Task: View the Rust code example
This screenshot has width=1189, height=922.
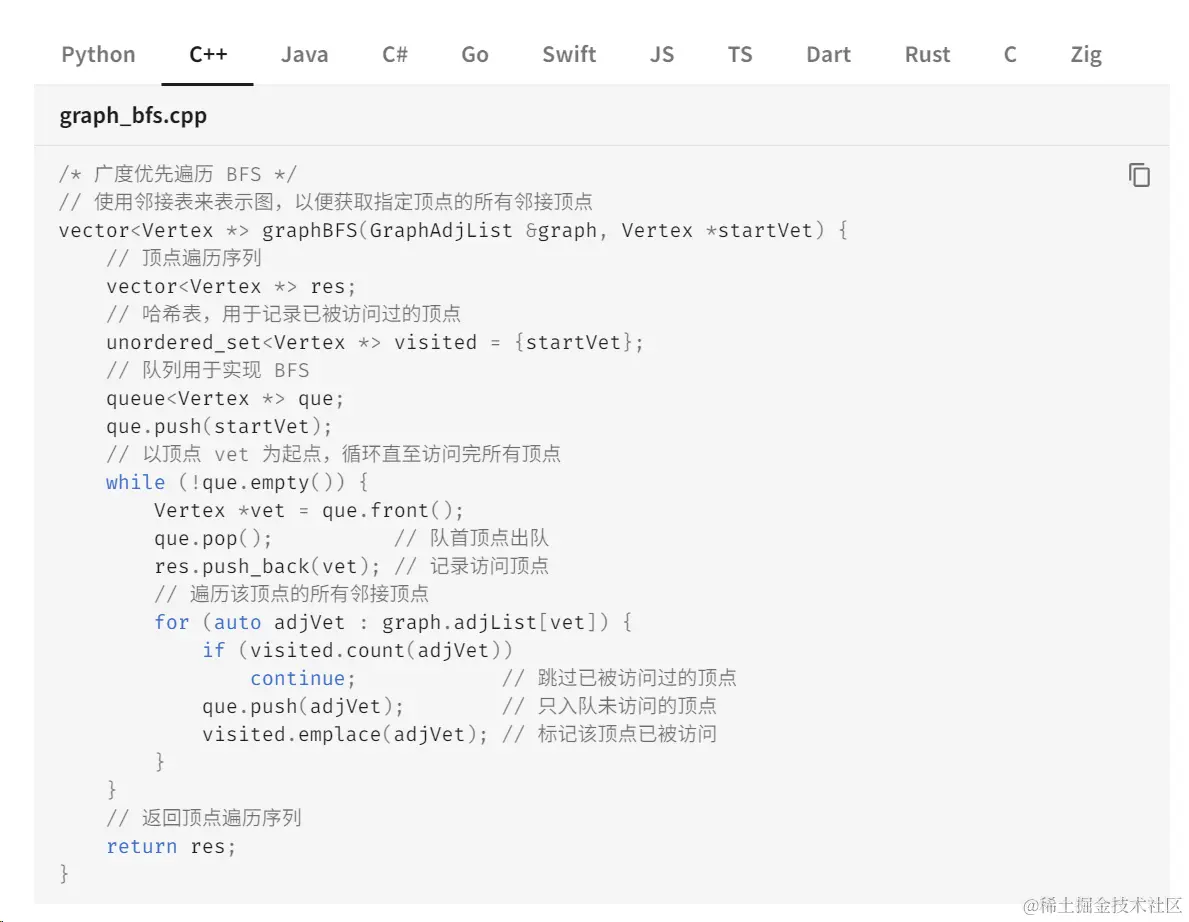Action: coord(926,55)
